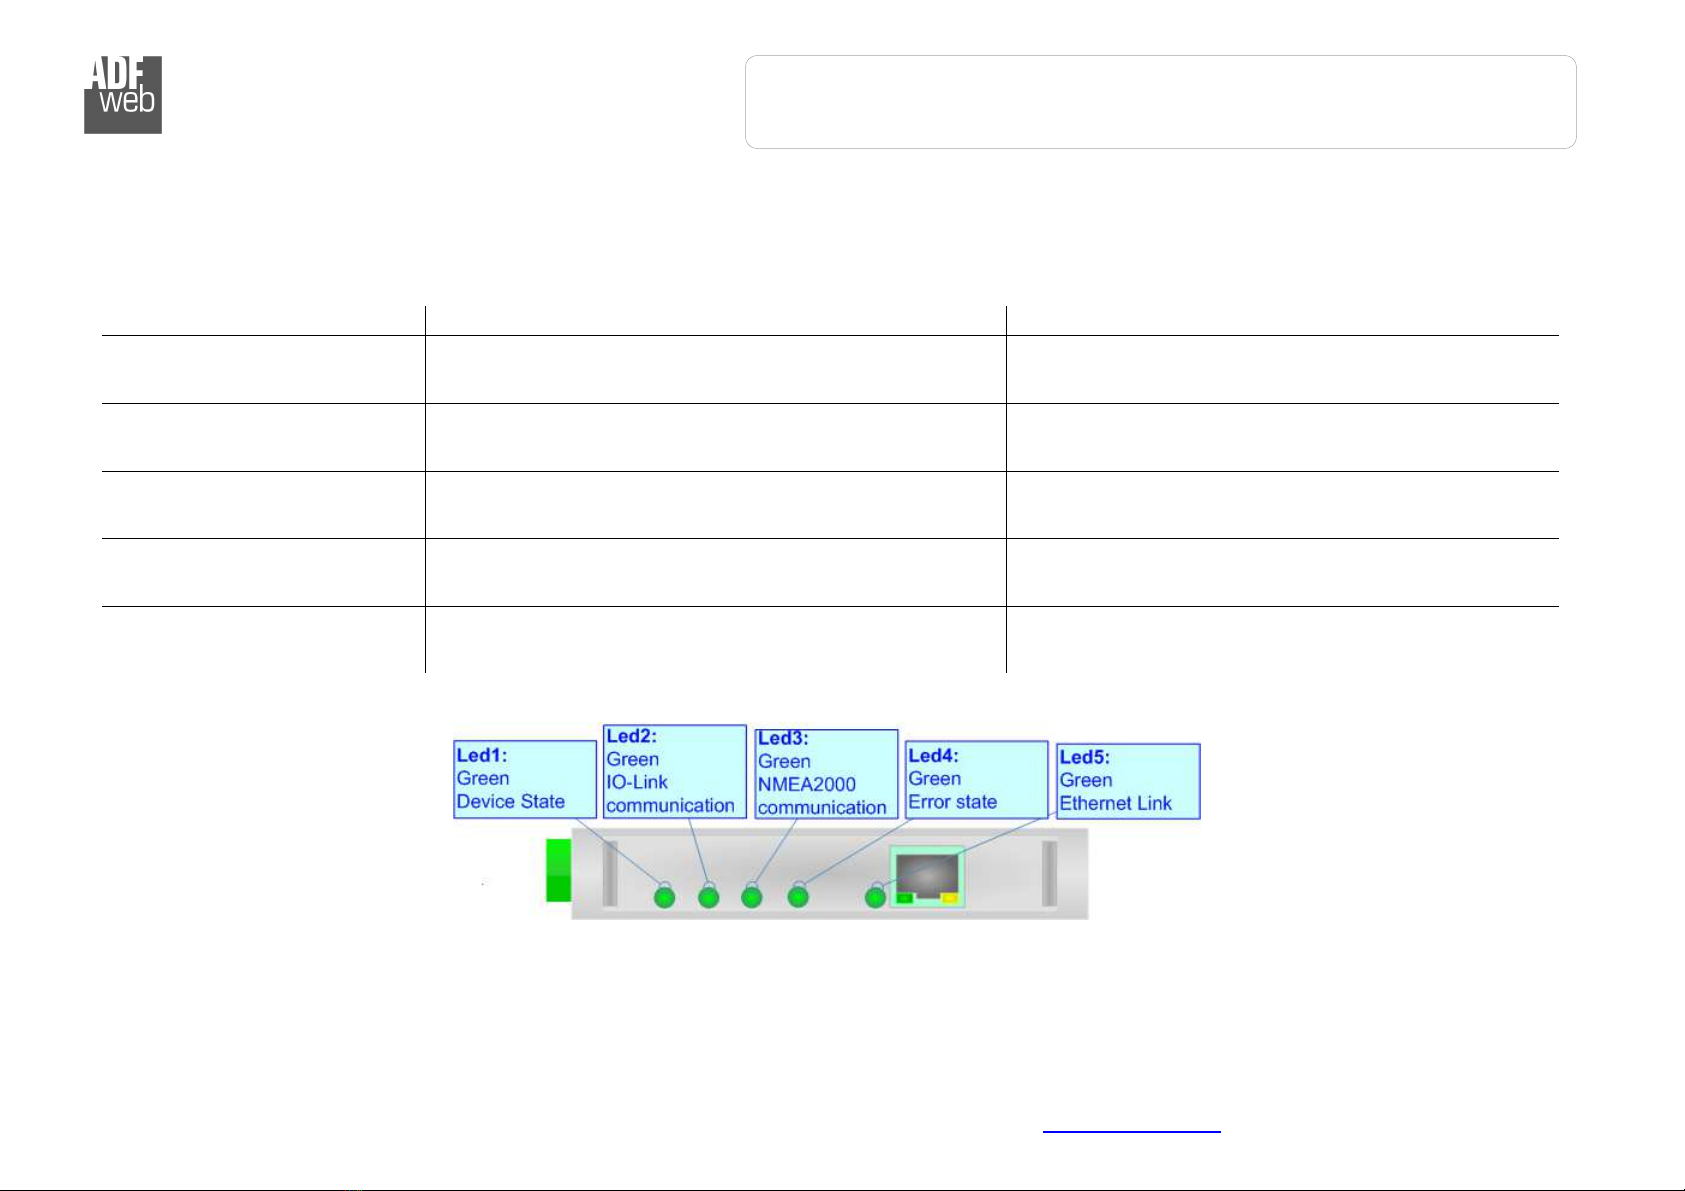Viewport: 1685px width, 1191px height.
Task: Select the Led1 Device State callout label
Action: point(525,779)
